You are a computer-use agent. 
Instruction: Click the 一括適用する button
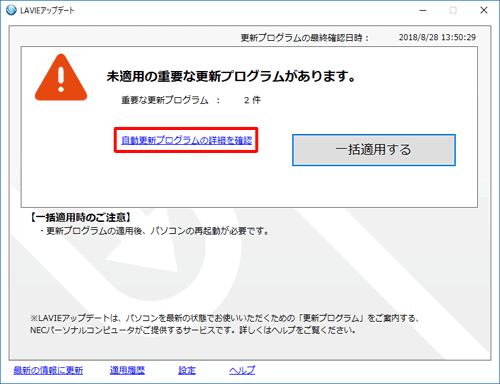[x=374, y=150]
